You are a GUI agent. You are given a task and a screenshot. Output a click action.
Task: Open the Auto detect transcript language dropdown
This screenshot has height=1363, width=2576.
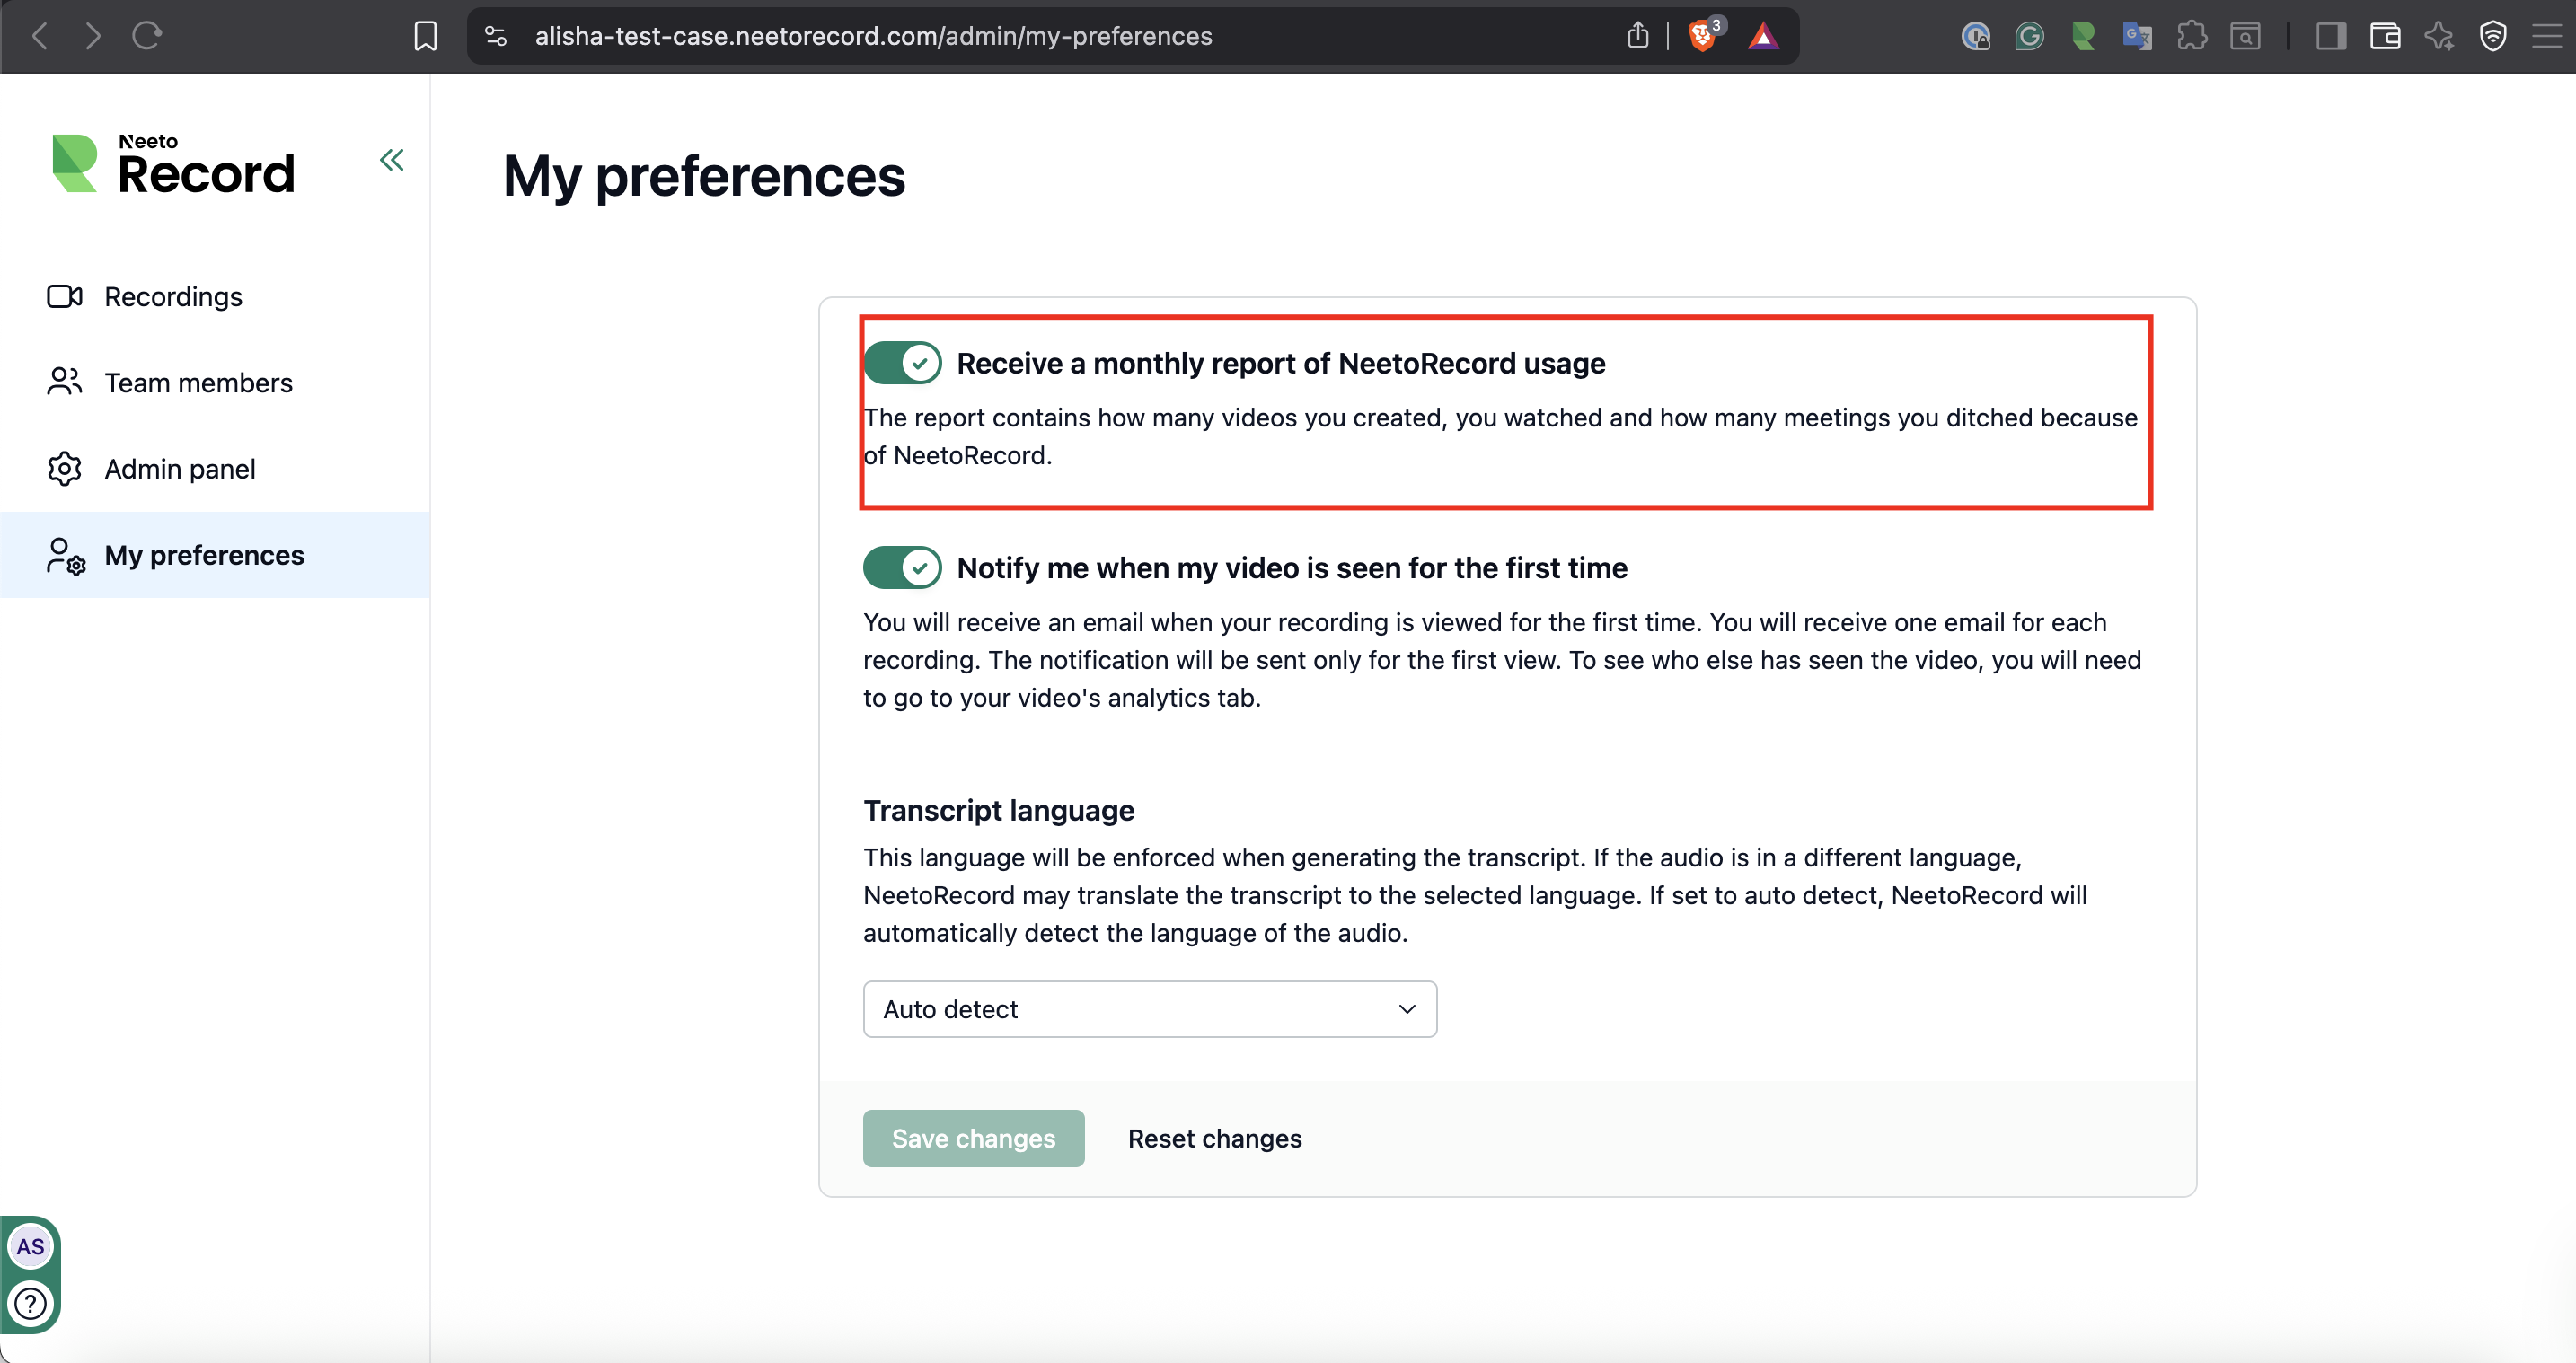(x=1148, y=1009)
